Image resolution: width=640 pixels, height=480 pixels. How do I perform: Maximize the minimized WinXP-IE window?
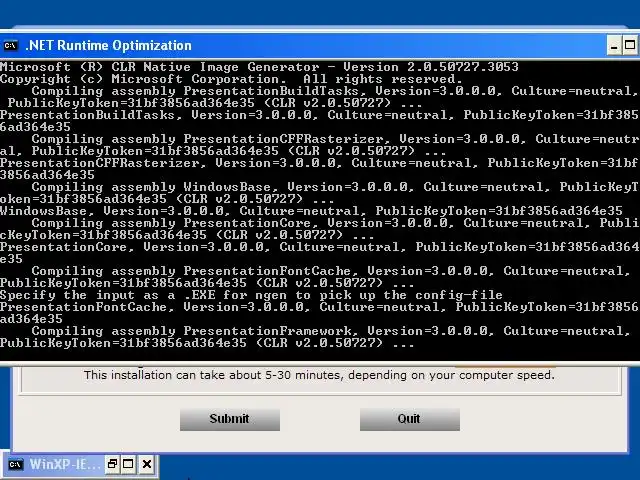pyautogui.click(x=128, y=464)
